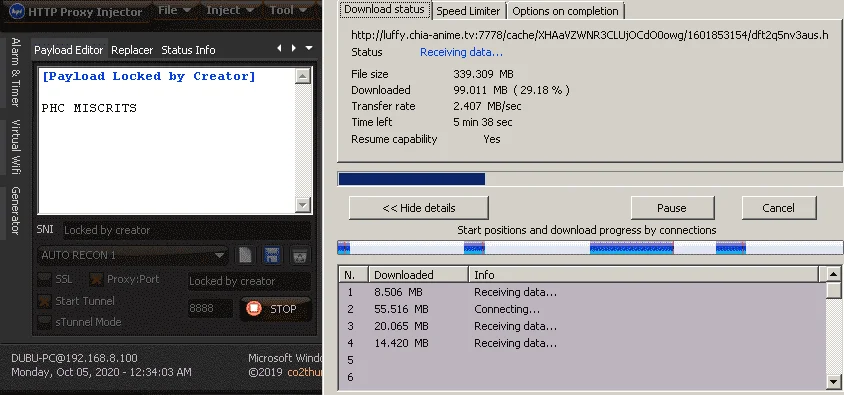The image size is (844, 395).
Task: Toggle the SSL checkbox
Action: tap(44, 279)
